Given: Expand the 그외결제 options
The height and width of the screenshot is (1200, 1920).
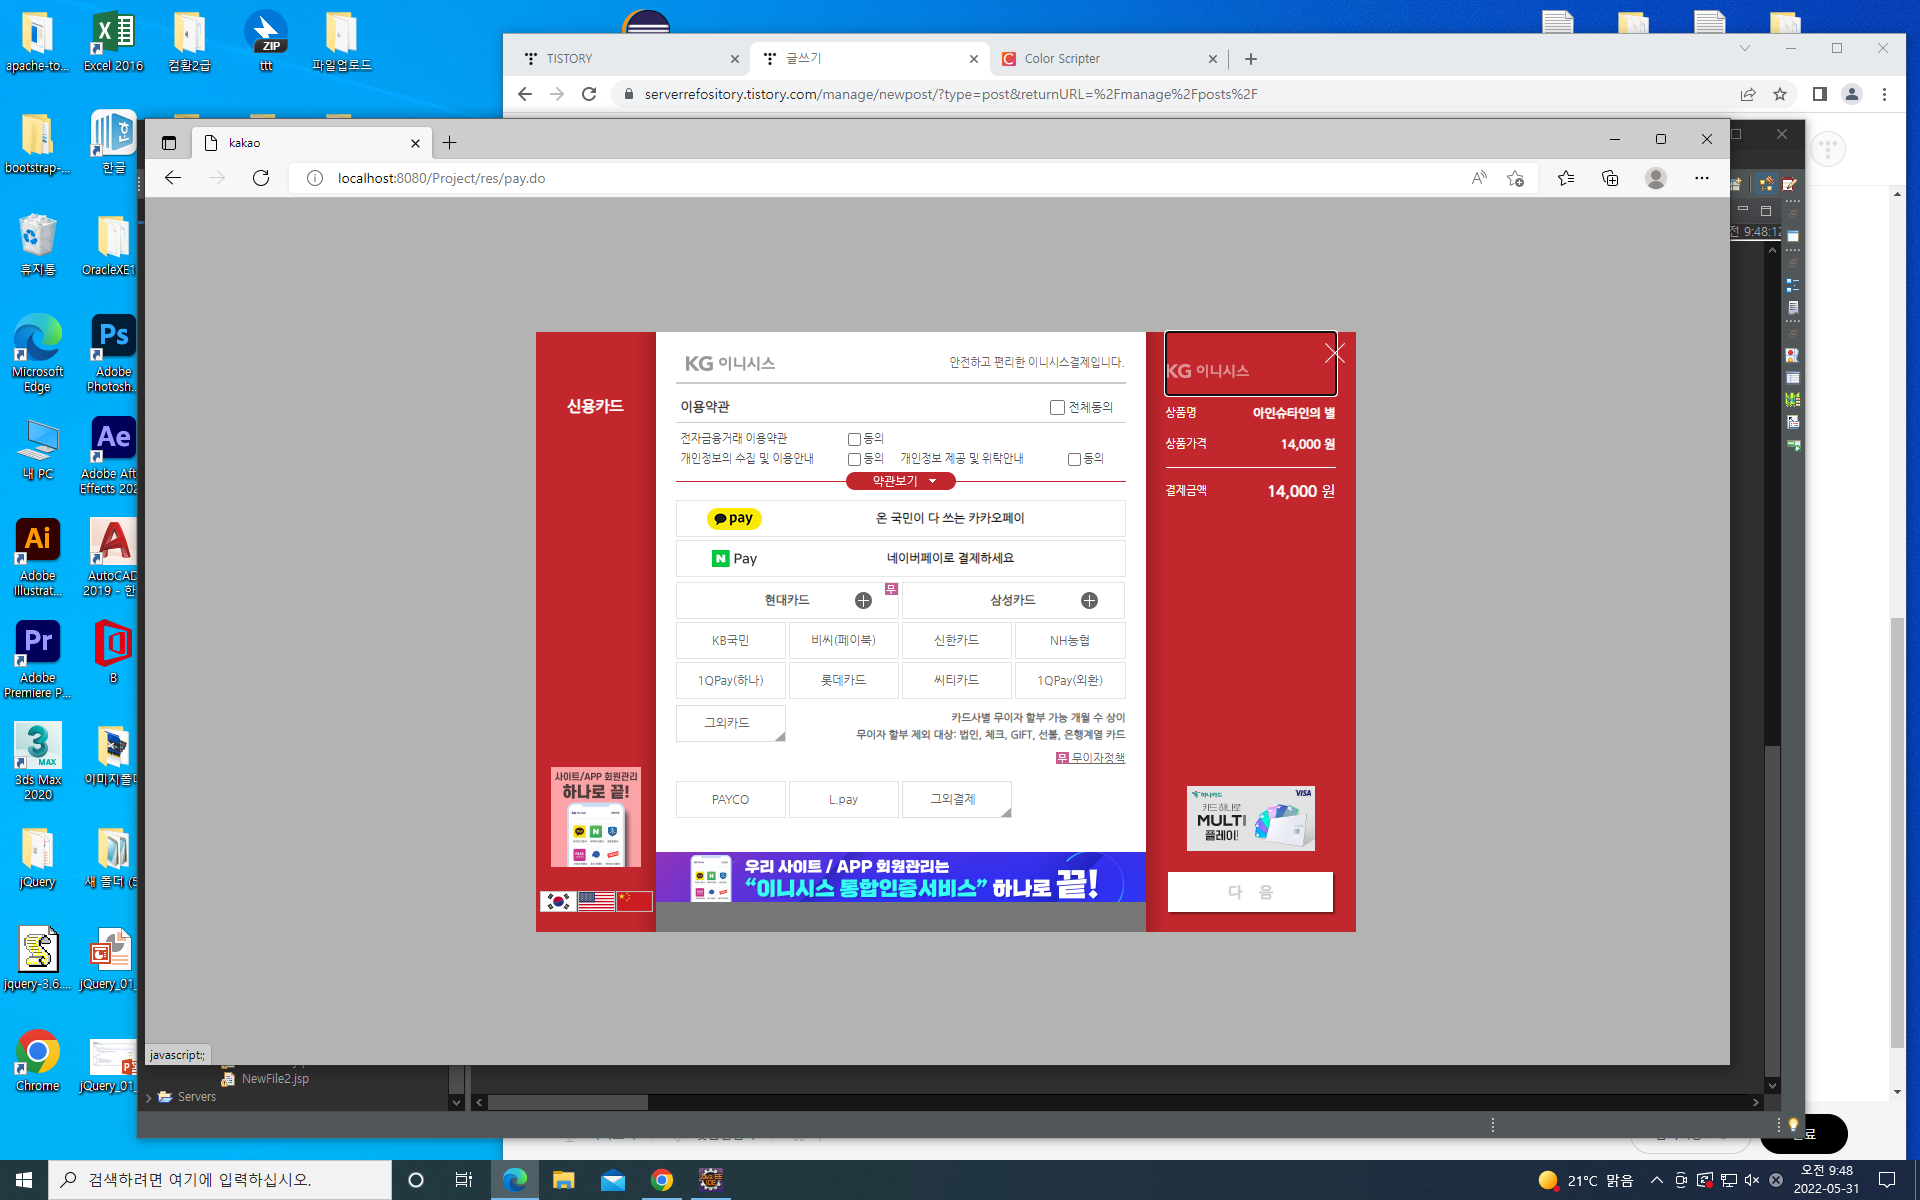Looking at the screenshot, I should point(956,799).
